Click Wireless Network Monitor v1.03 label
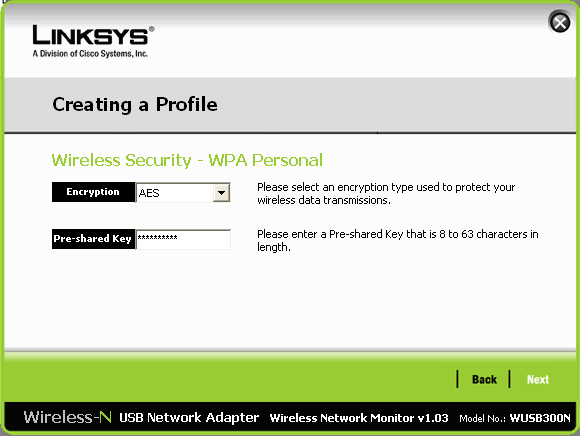The image size is (580, 436). point(359,418)
